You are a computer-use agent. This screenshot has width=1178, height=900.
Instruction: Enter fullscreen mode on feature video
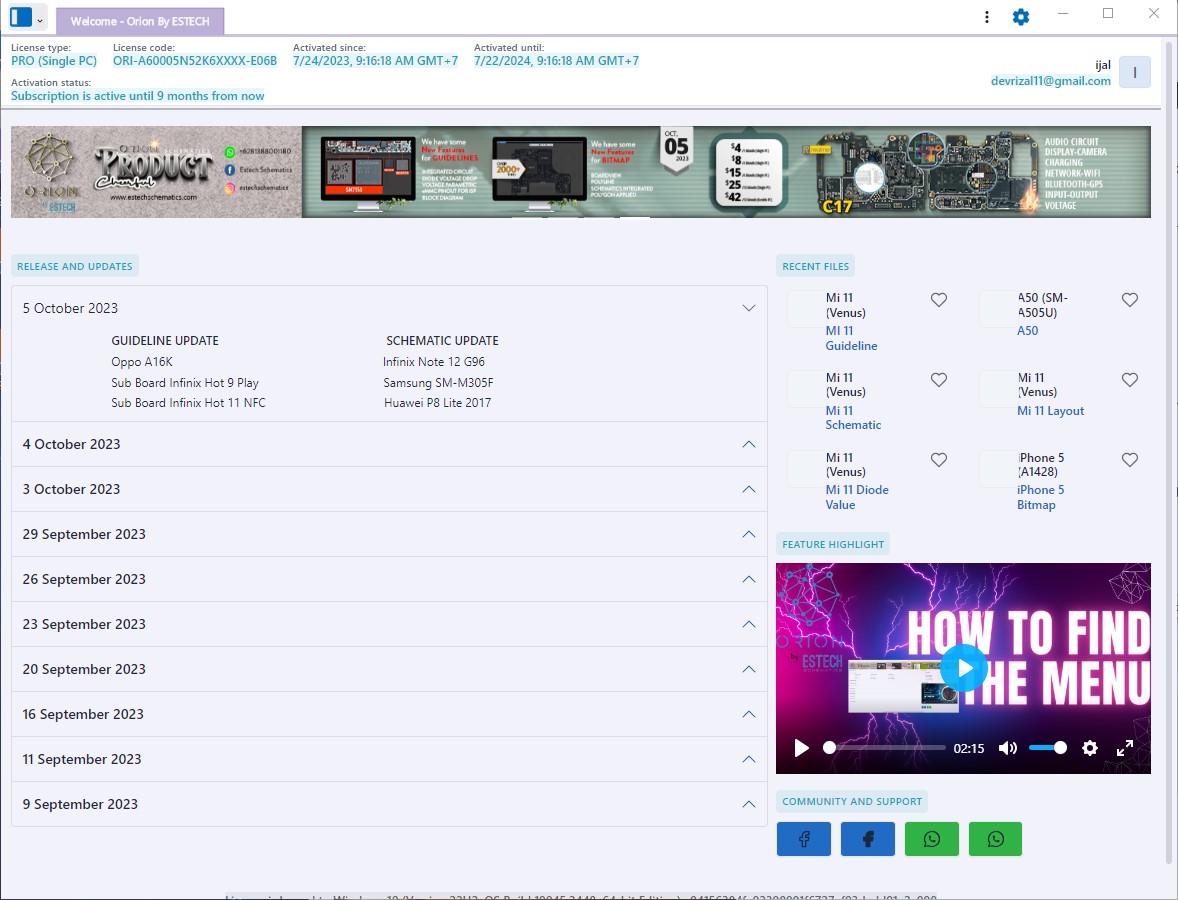(1124, 748)
